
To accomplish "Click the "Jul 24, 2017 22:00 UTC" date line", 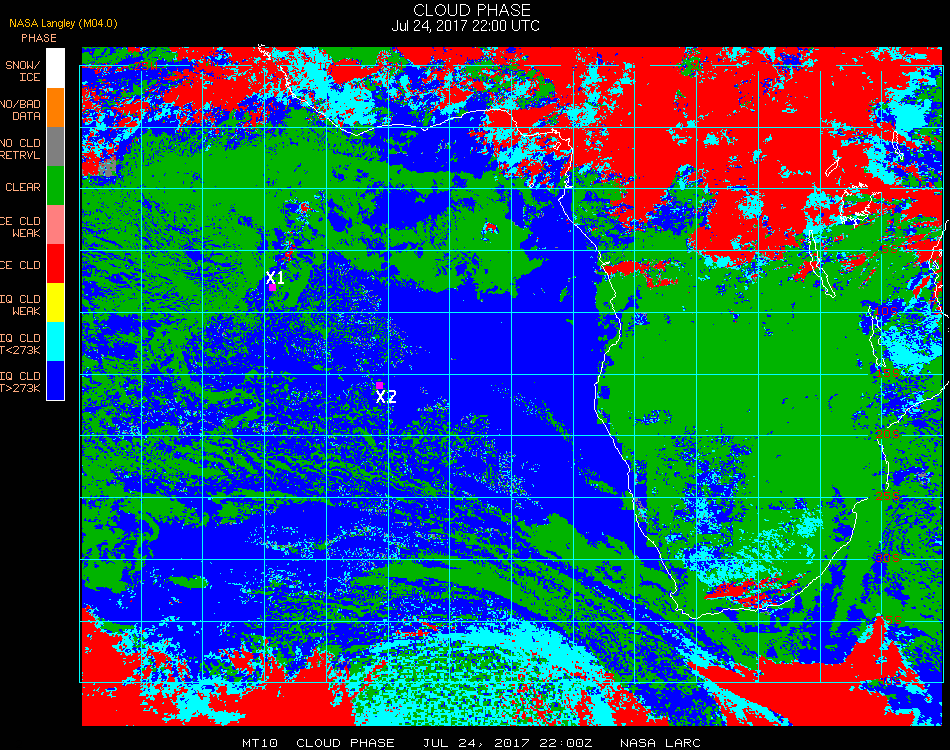I will (x=465, y=26).
